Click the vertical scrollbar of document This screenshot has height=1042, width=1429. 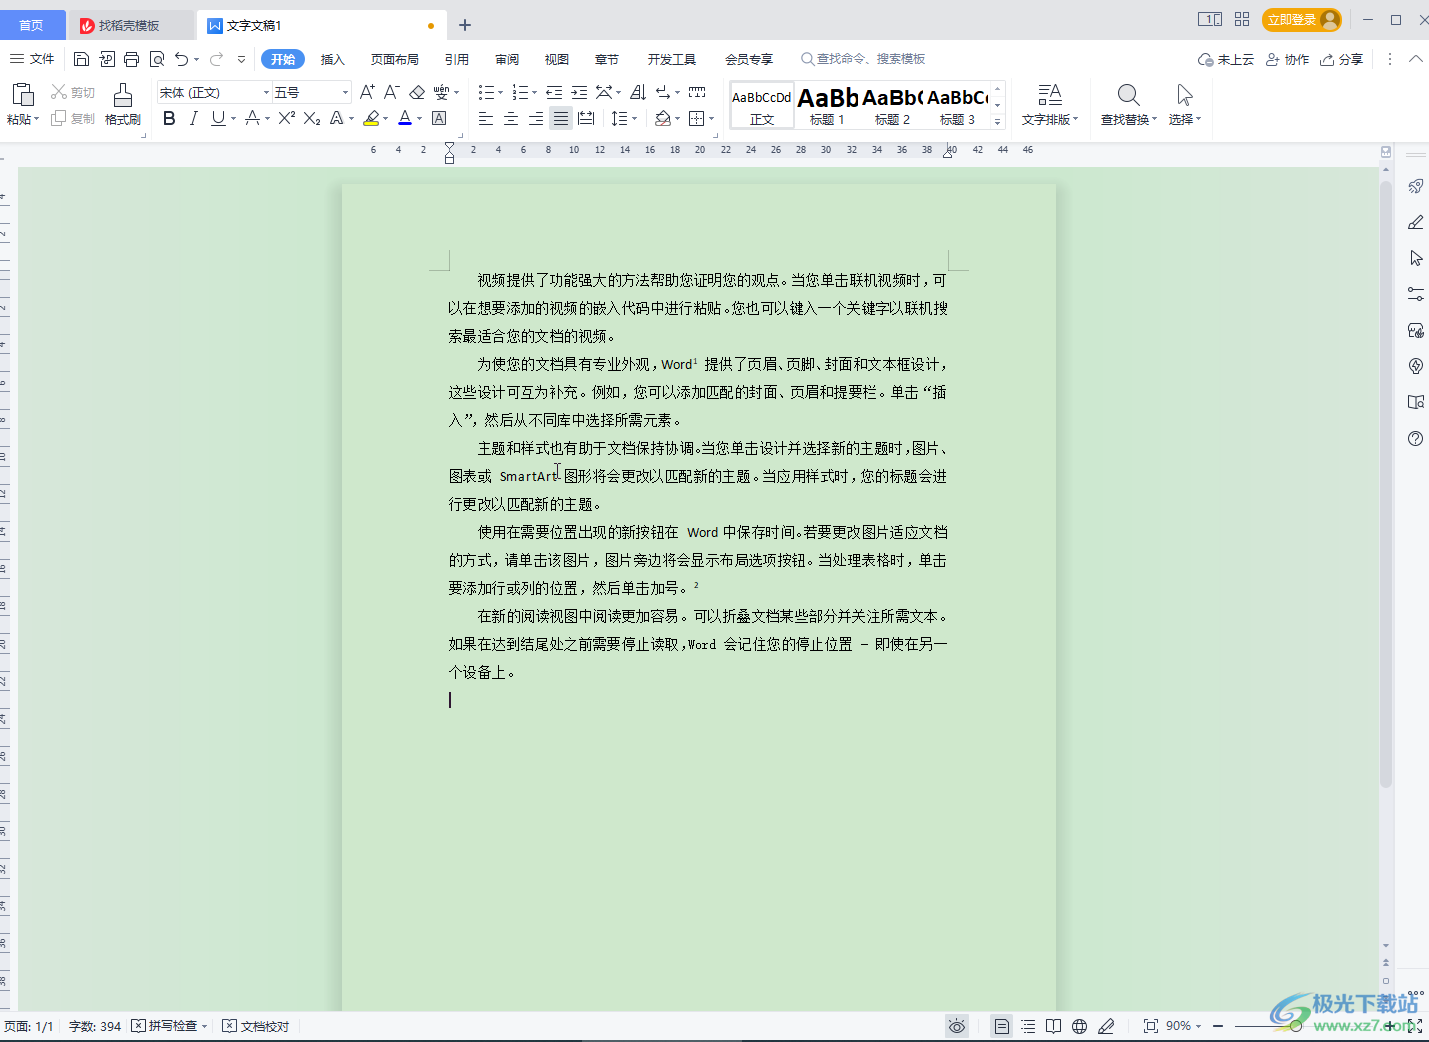pyautogui.click(x=1386, y=485)
